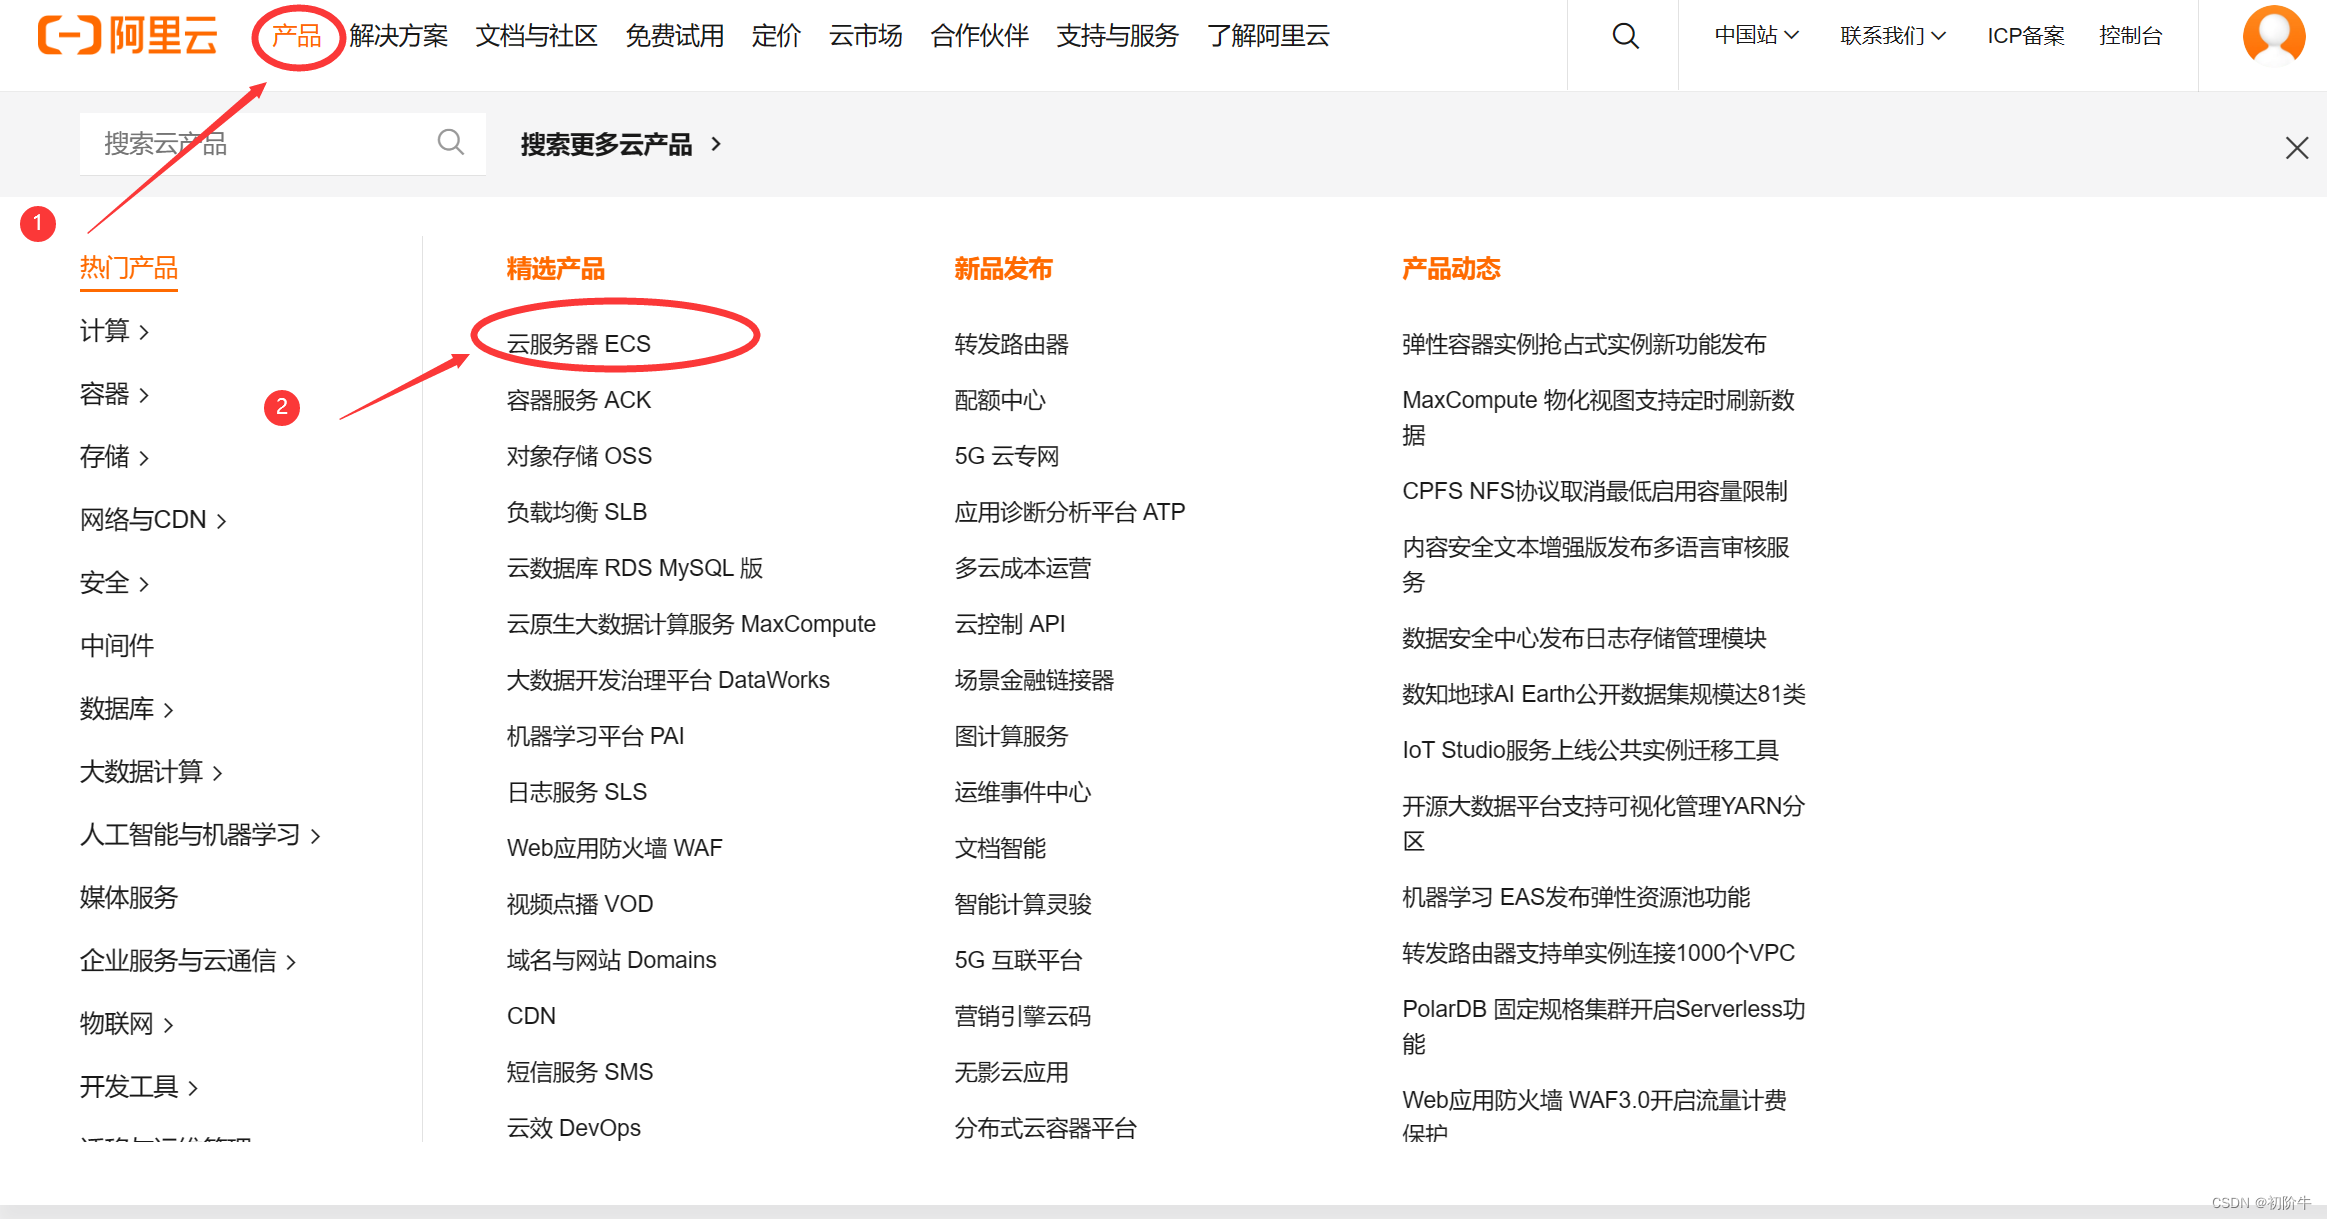Click the search icon in the product search box

(451, 143)
